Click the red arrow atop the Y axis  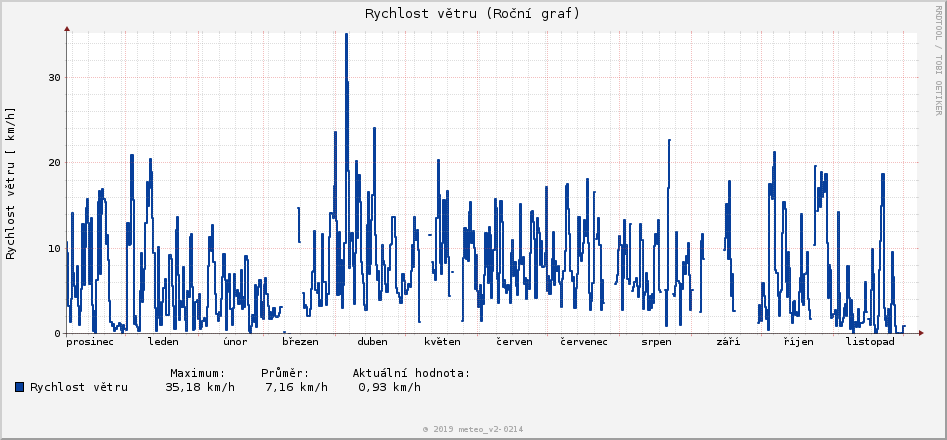point(67,28)
